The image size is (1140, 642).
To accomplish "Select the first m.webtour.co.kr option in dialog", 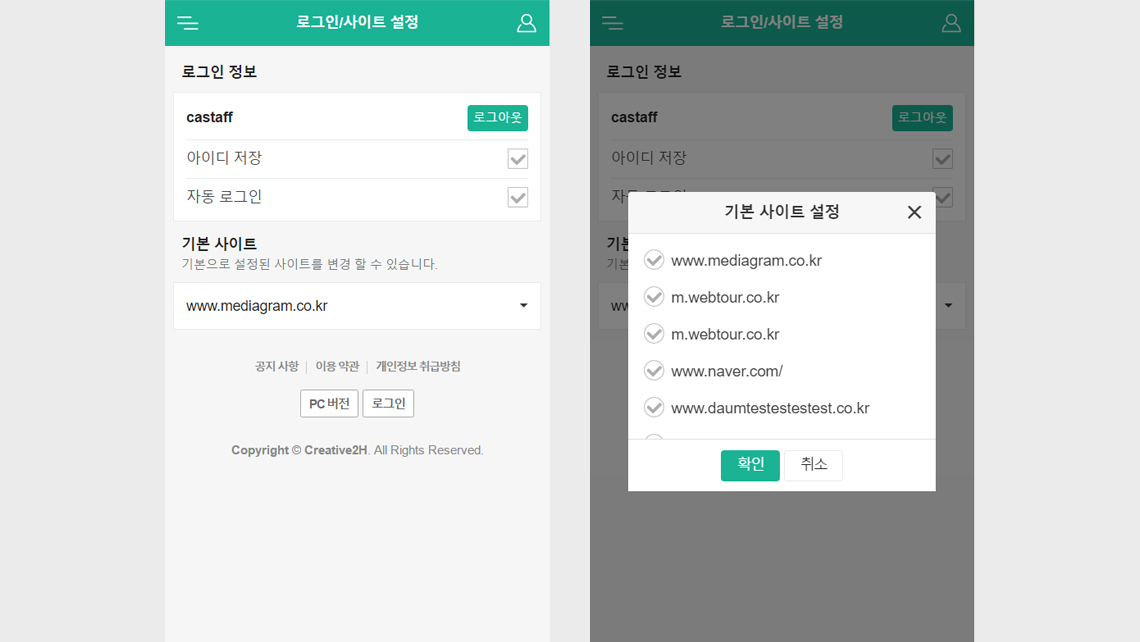I will (x=725, y=298).
